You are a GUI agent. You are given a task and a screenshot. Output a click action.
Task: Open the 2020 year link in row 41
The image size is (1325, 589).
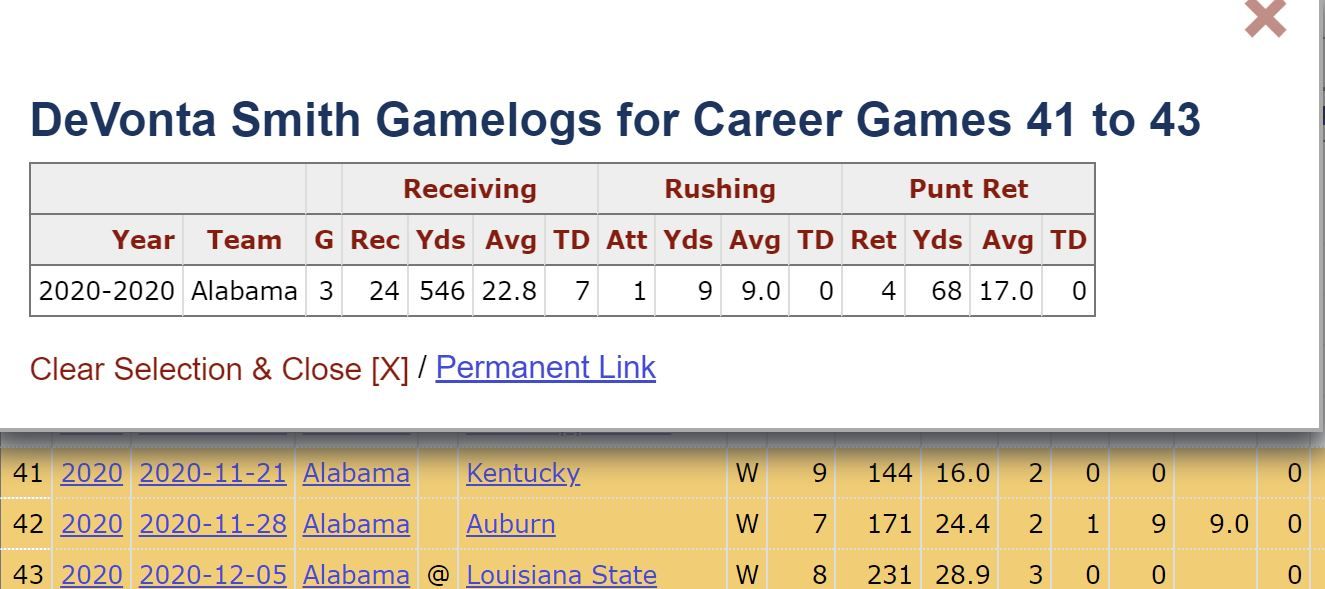(x=92, y=473)
